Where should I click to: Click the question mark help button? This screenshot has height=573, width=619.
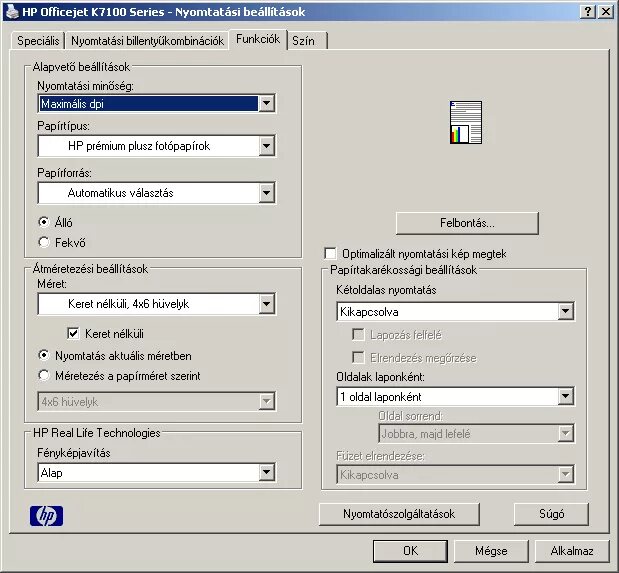pos(588,11)
